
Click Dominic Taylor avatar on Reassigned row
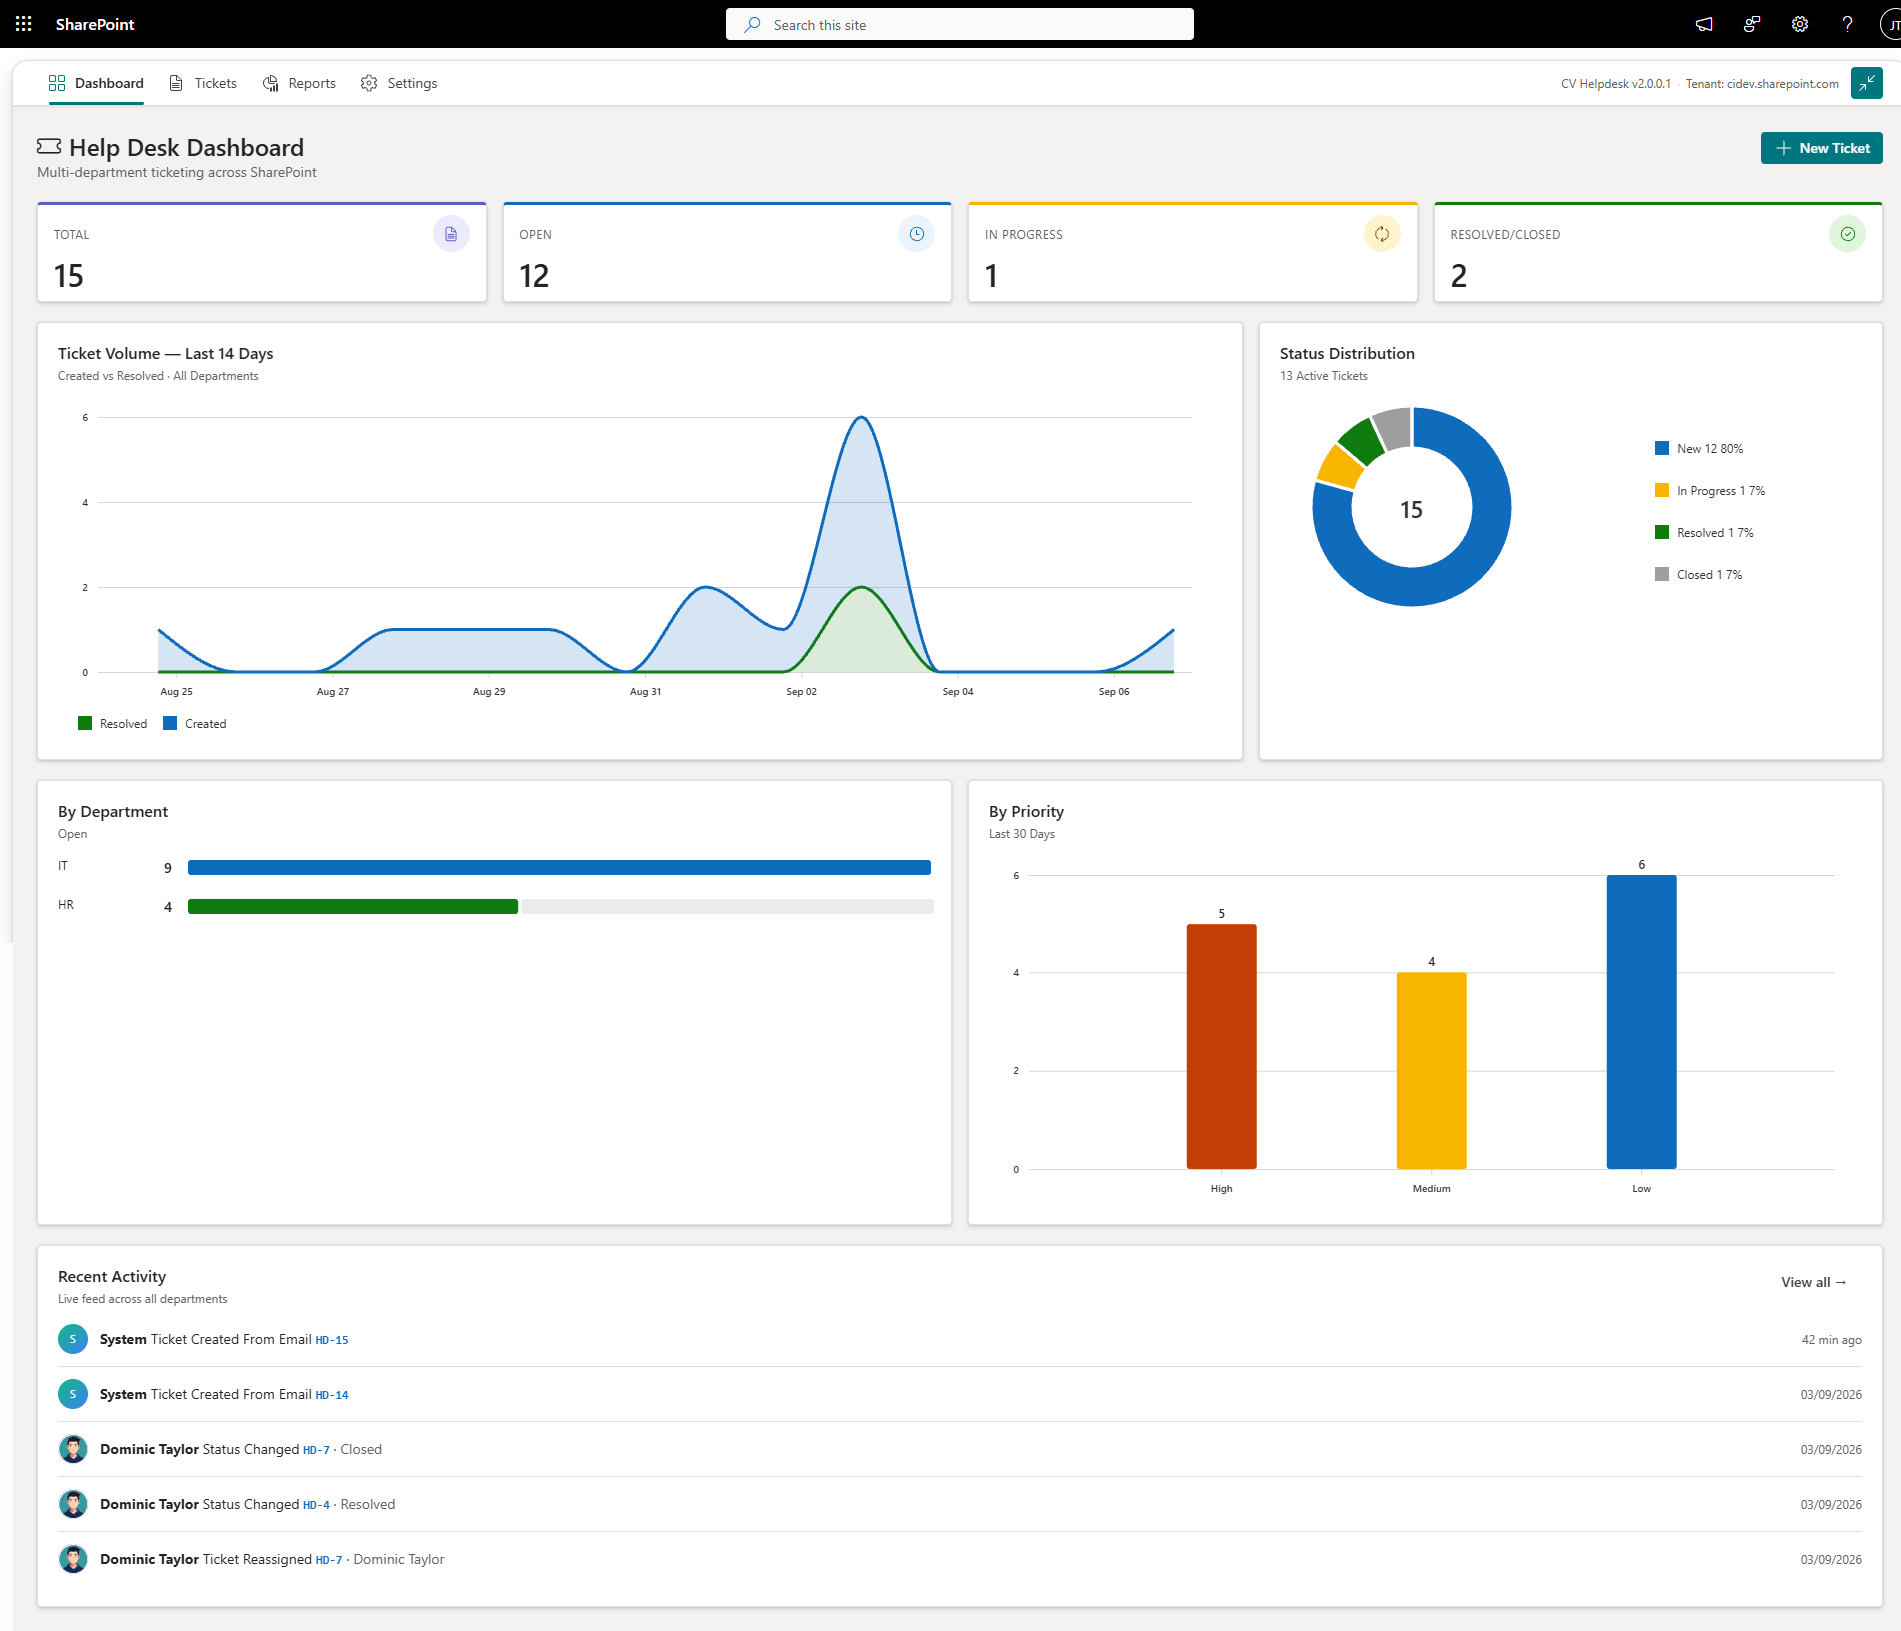(73, 1559)
